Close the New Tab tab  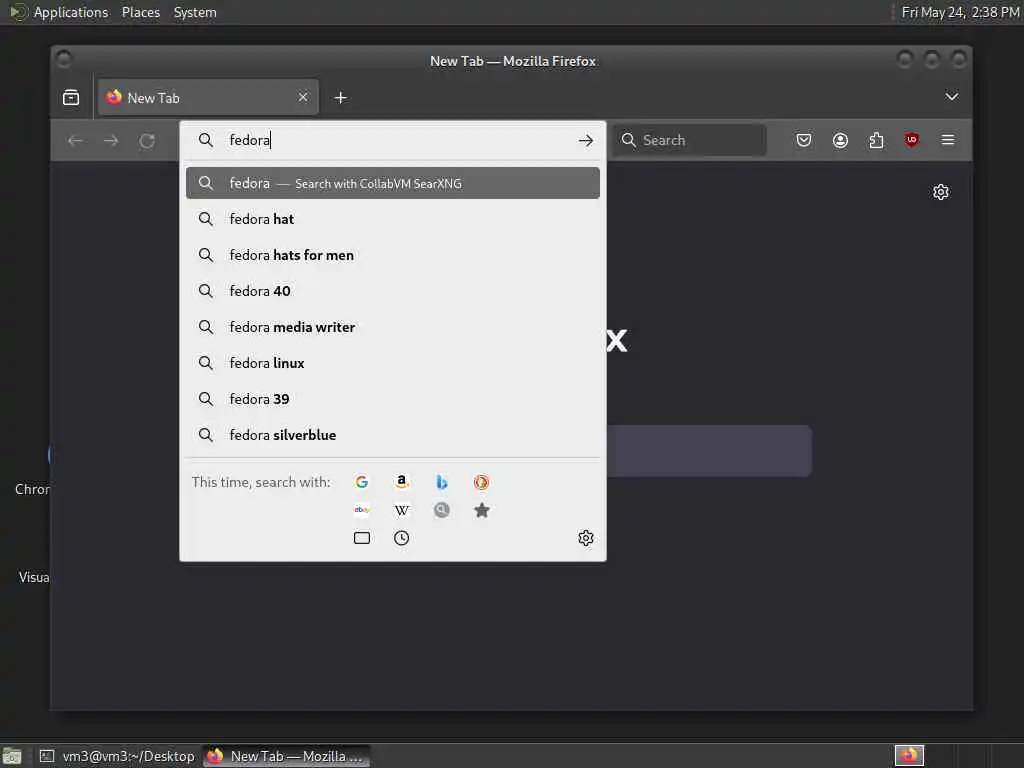click(303, 97)
